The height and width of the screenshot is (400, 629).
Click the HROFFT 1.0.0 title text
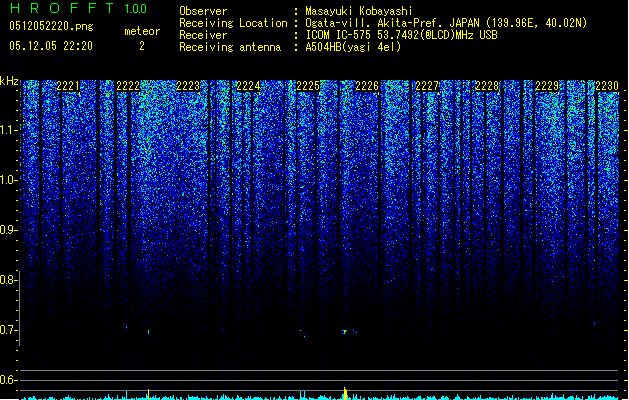[79, 8]
